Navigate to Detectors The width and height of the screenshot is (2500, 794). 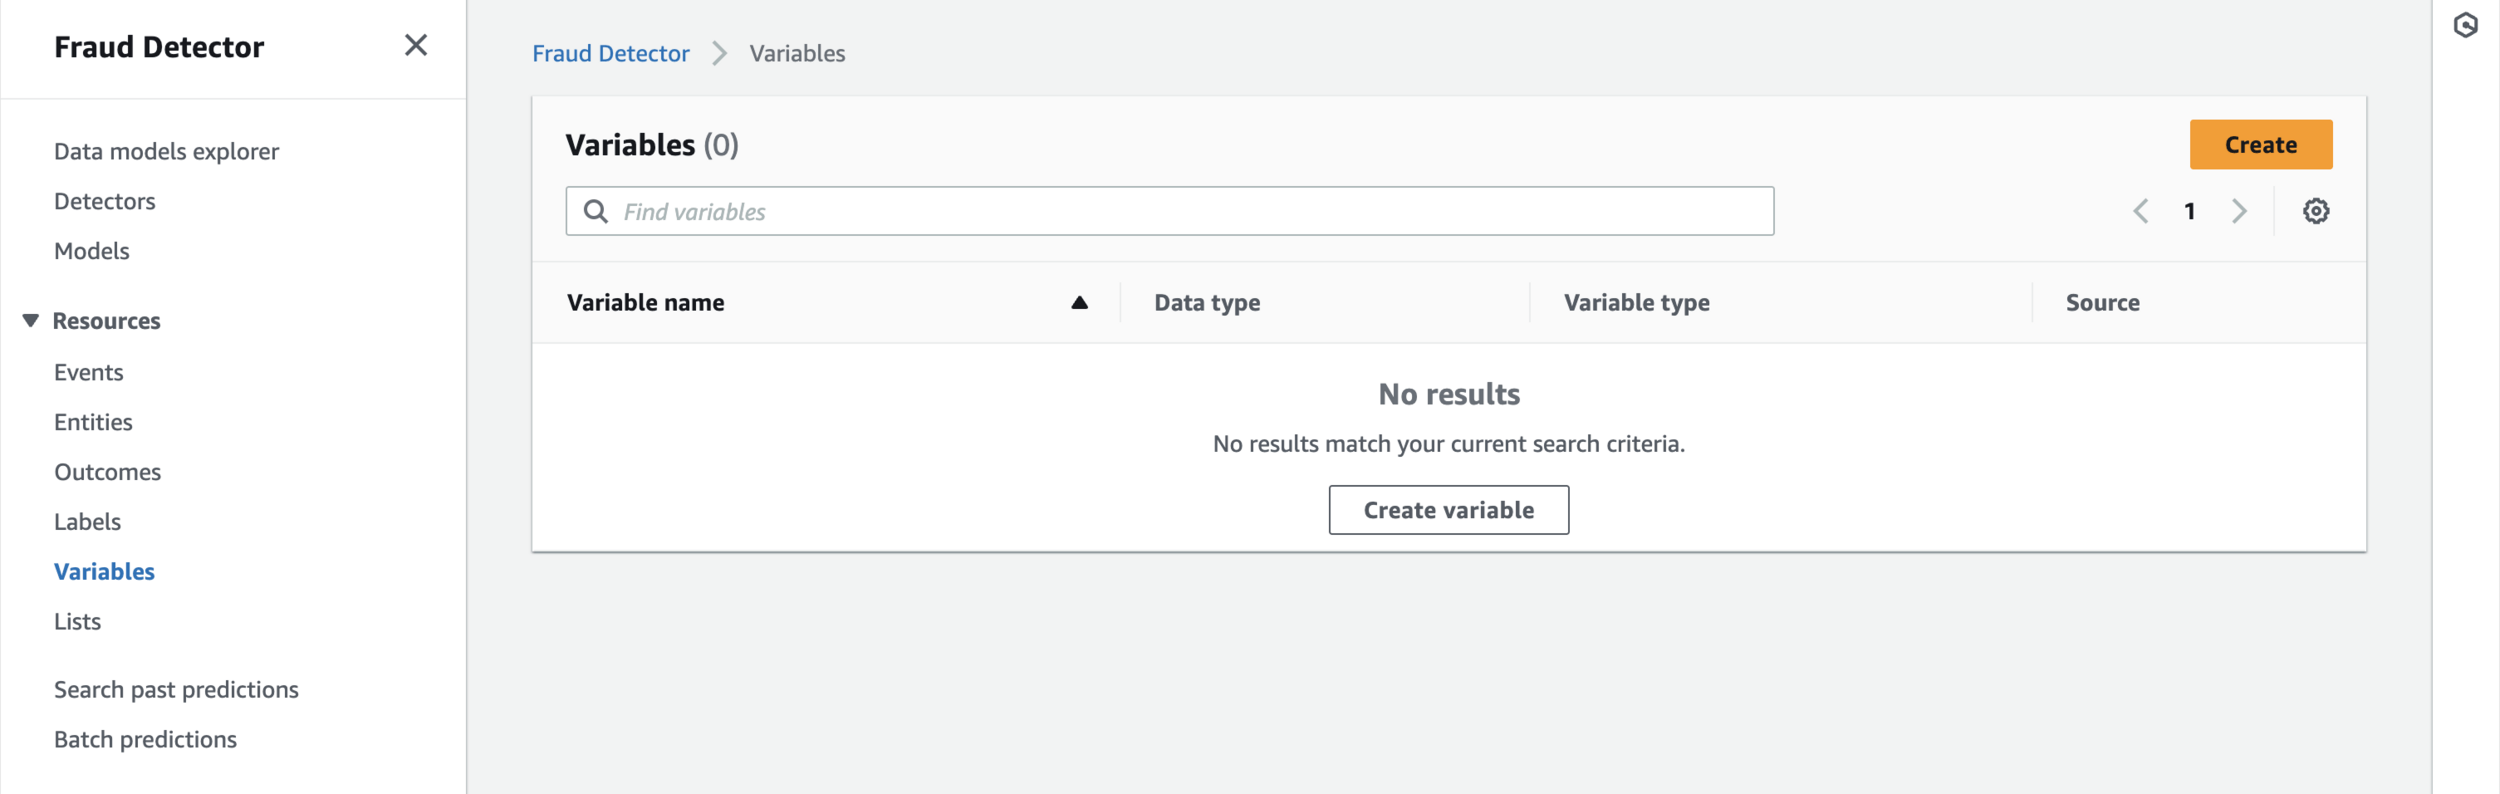105,201
